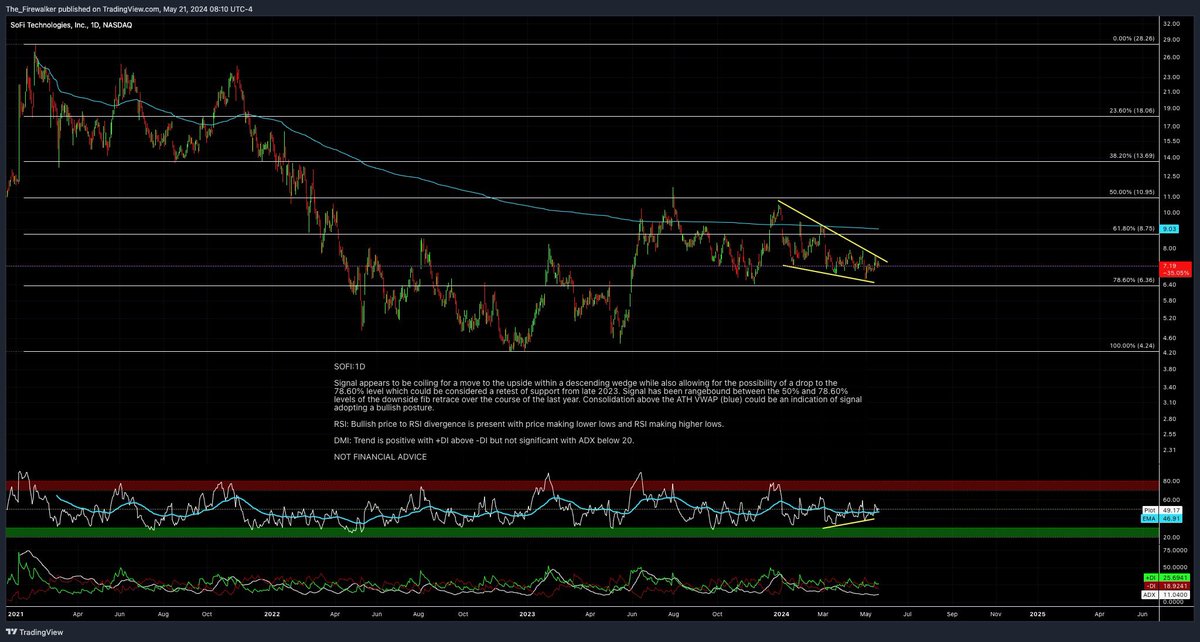Click the 60.00 RSI scale label
This screenshot has height=642, width=1200.
pyautogui.click(x=1173, y=501)
